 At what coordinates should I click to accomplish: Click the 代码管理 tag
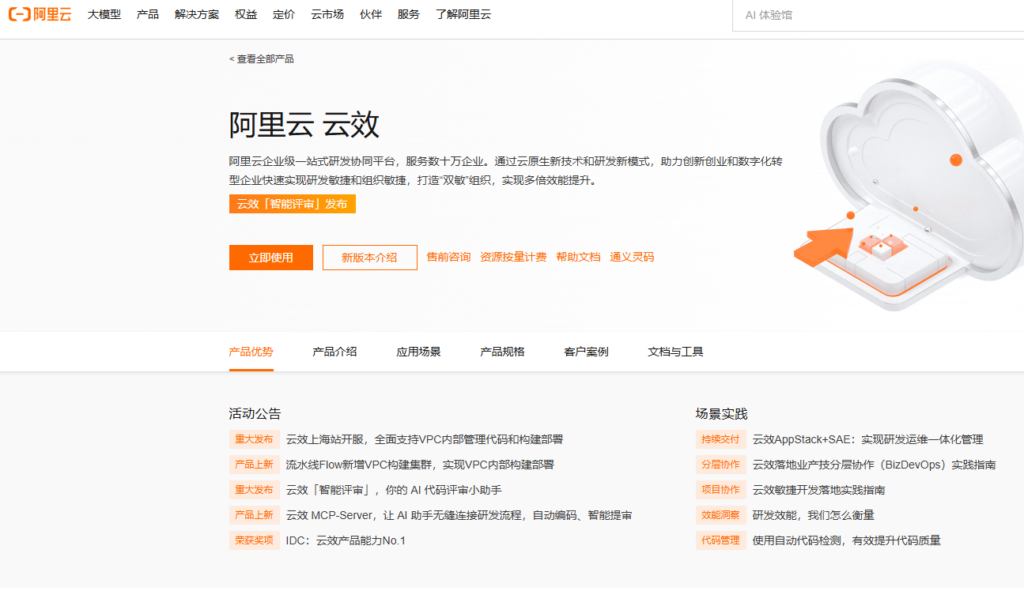point(721,540)
